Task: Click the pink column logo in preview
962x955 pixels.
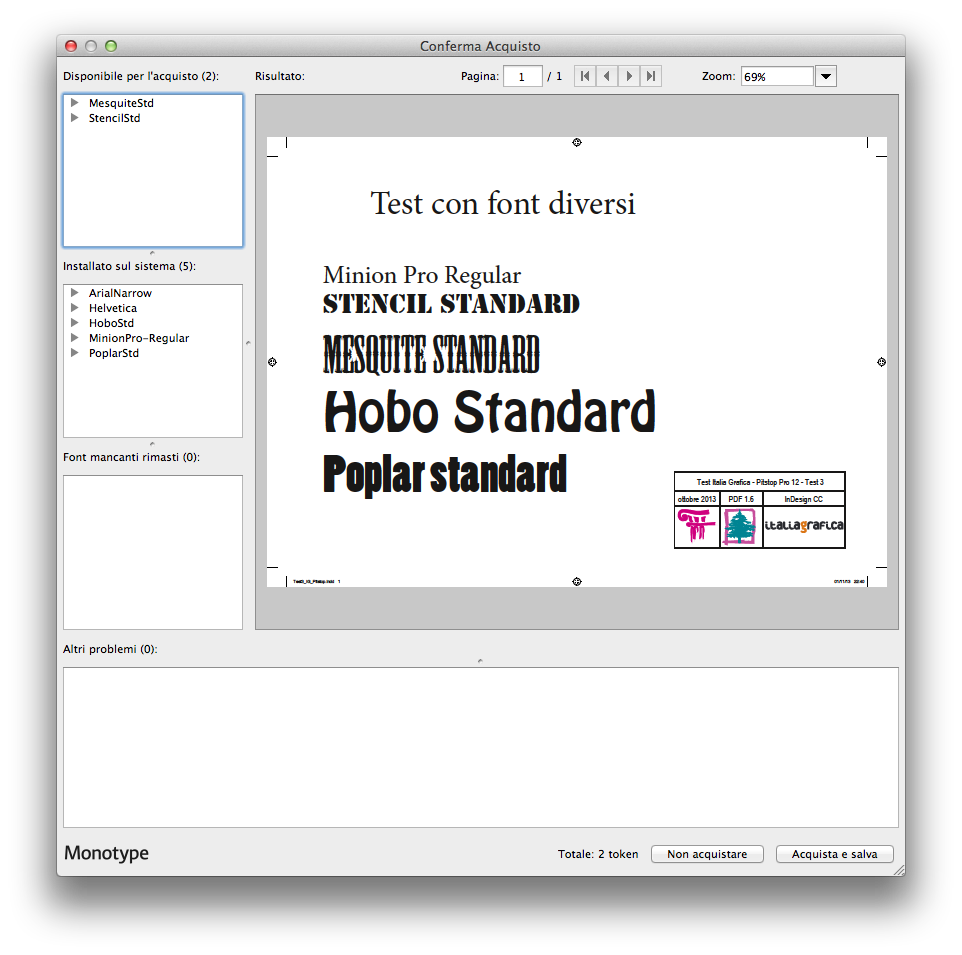Action: (696, 526)
